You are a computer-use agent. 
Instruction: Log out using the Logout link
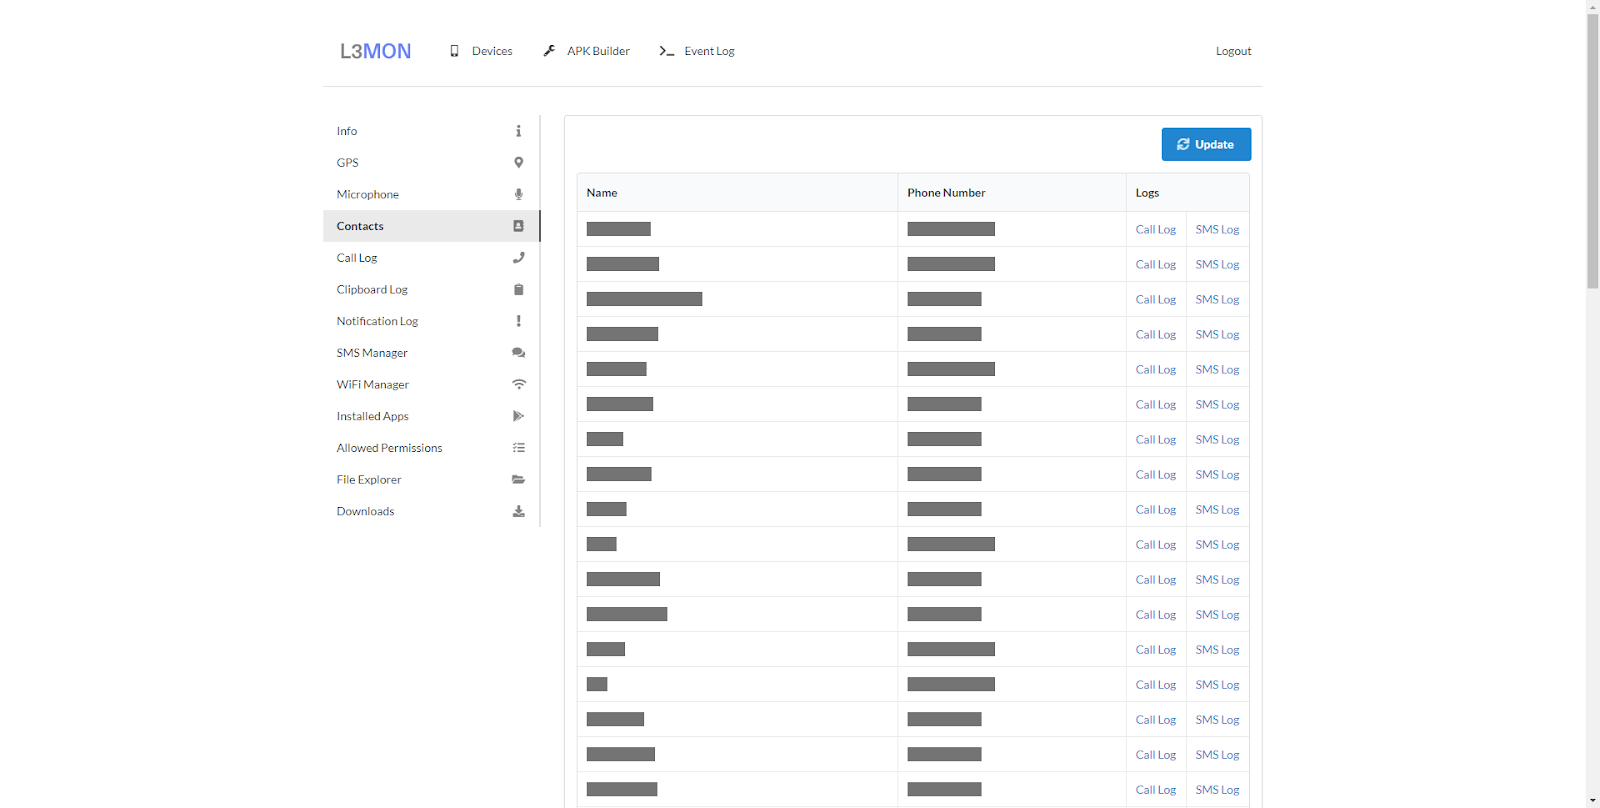[x=1233, y=51]
